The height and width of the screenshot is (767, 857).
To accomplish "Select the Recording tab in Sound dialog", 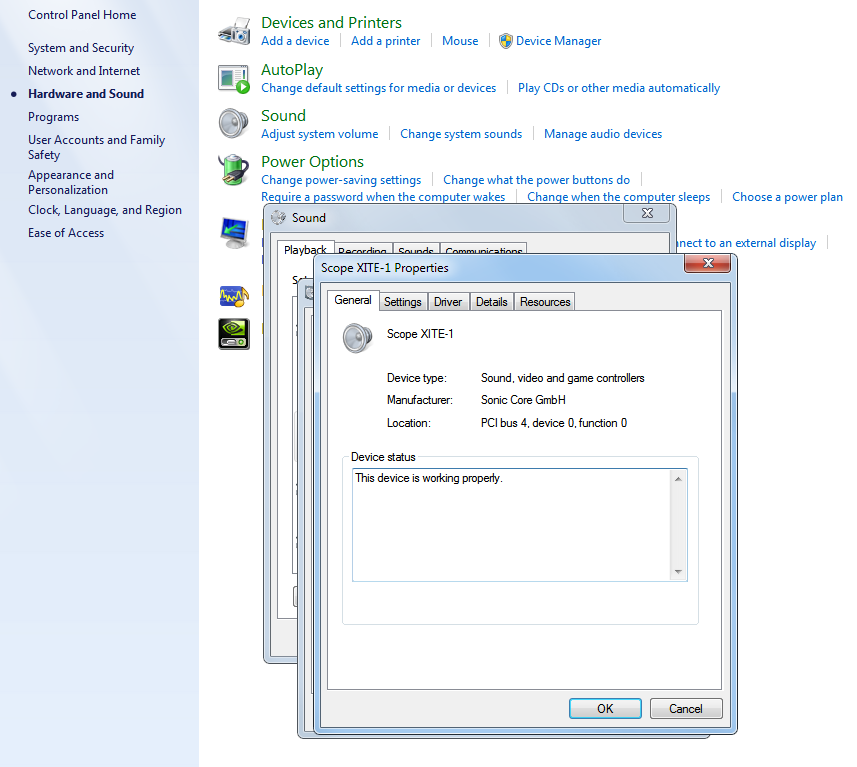I will [x=362, y=250].
